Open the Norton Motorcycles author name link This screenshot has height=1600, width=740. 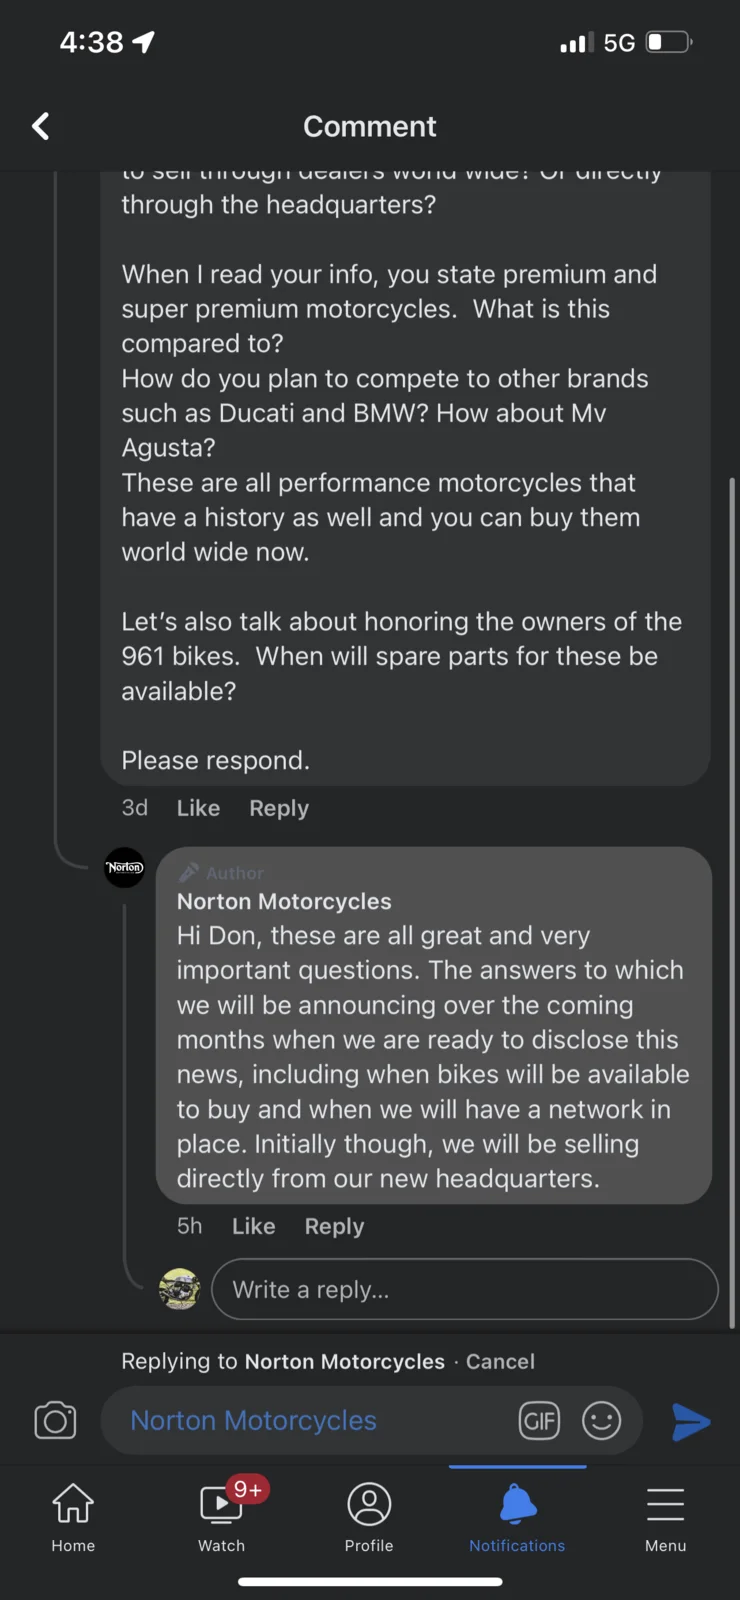coord(284,901)
